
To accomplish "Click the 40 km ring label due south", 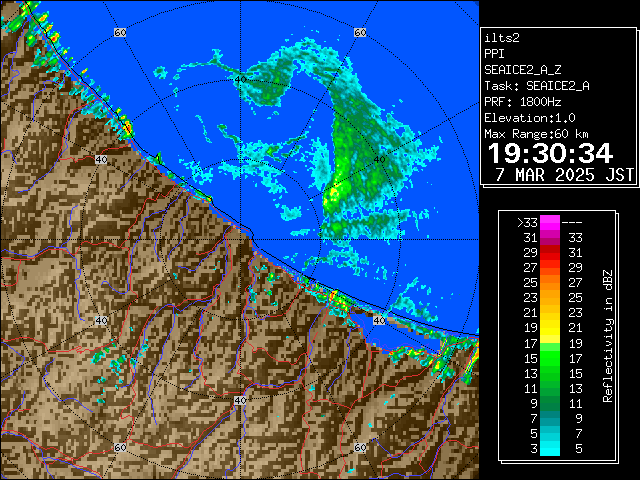I will pyautogui.click(x=240, y=400).
